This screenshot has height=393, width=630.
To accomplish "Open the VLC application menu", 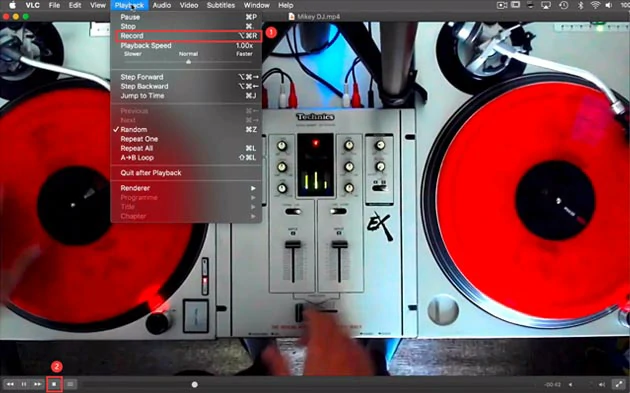I will pyautogui.click(x=32, y=5).
